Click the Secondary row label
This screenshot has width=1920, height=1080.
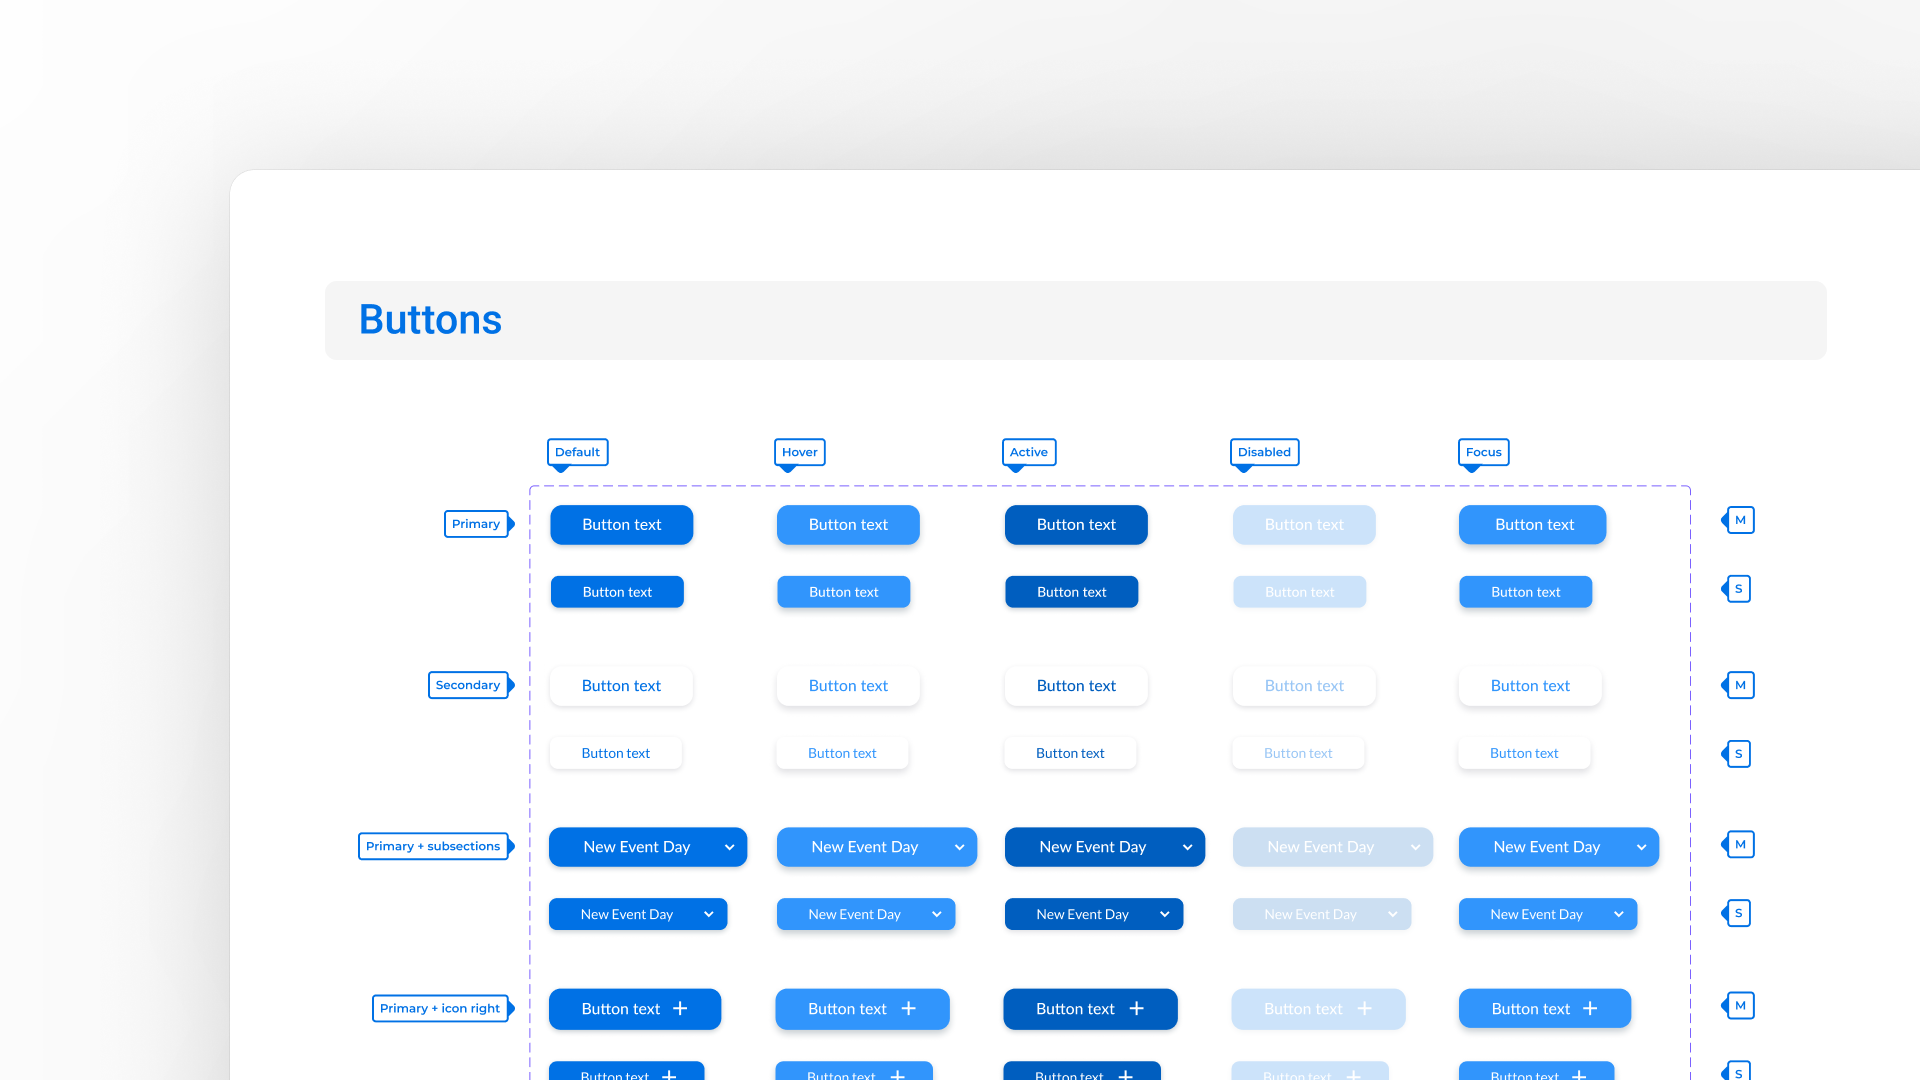[x=468, y=685]
